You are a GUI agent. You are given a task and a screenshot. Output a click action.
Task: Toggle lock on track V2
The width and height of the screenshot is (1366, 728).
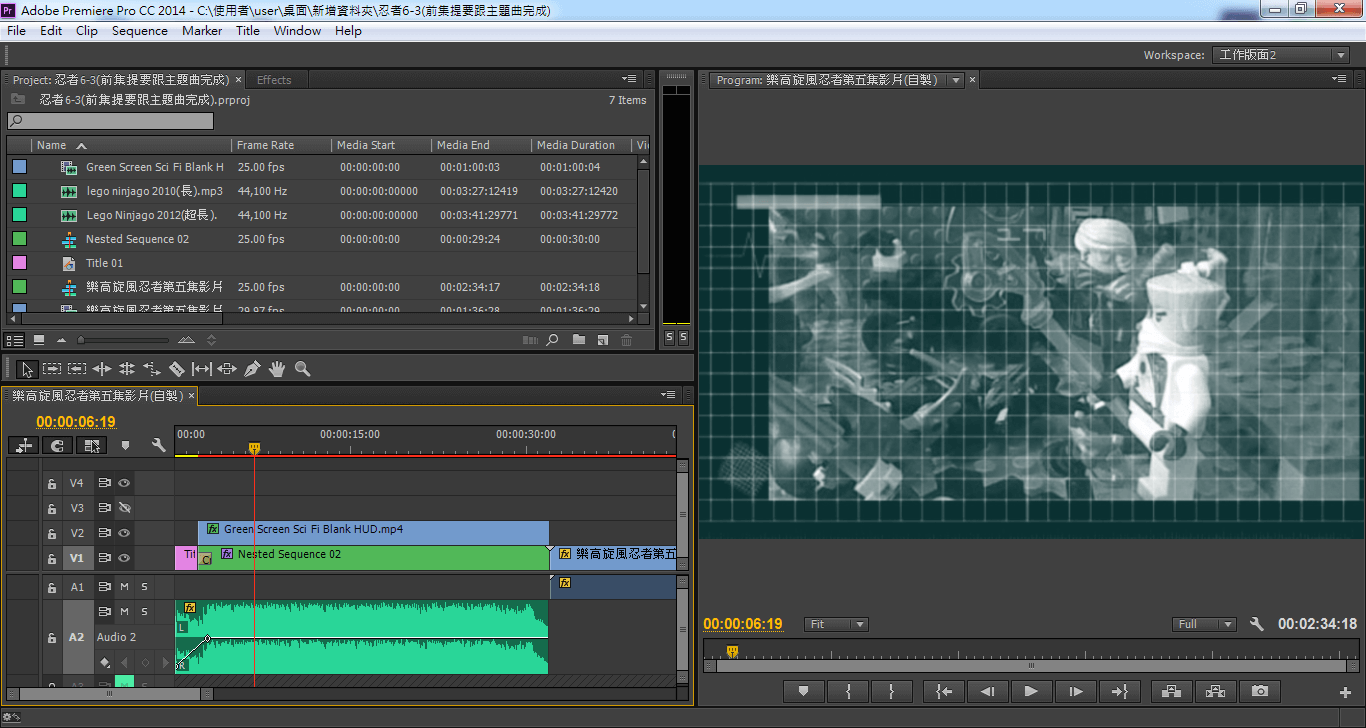pyautogui.click(x=52, y=534)
